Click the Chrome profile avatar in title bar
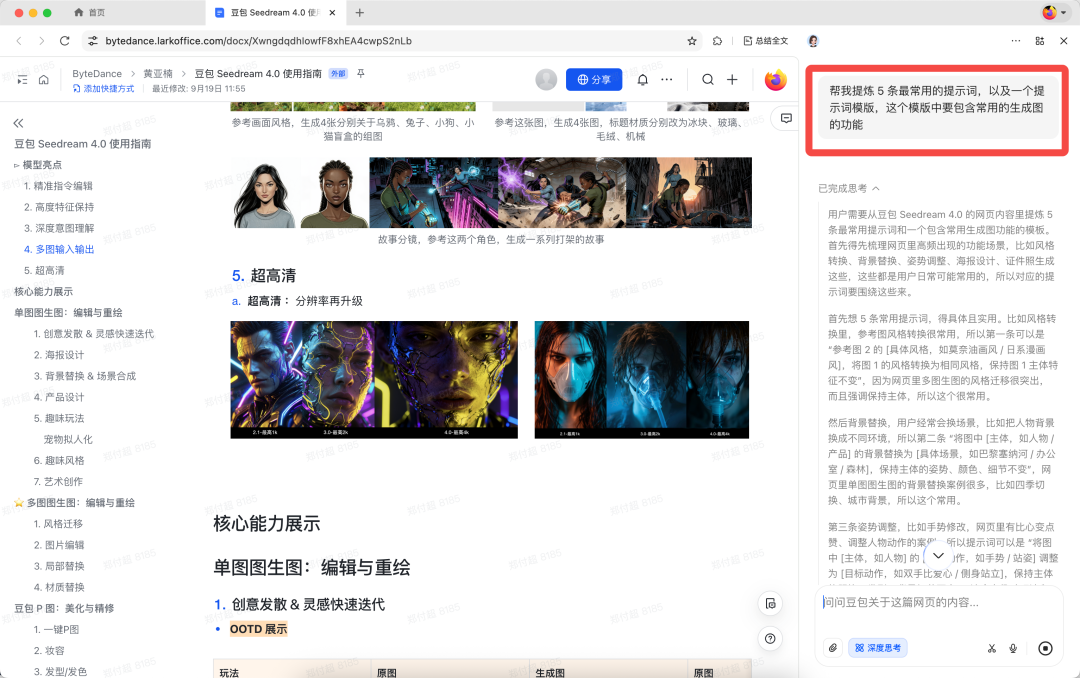 [x=1050, y=12]
